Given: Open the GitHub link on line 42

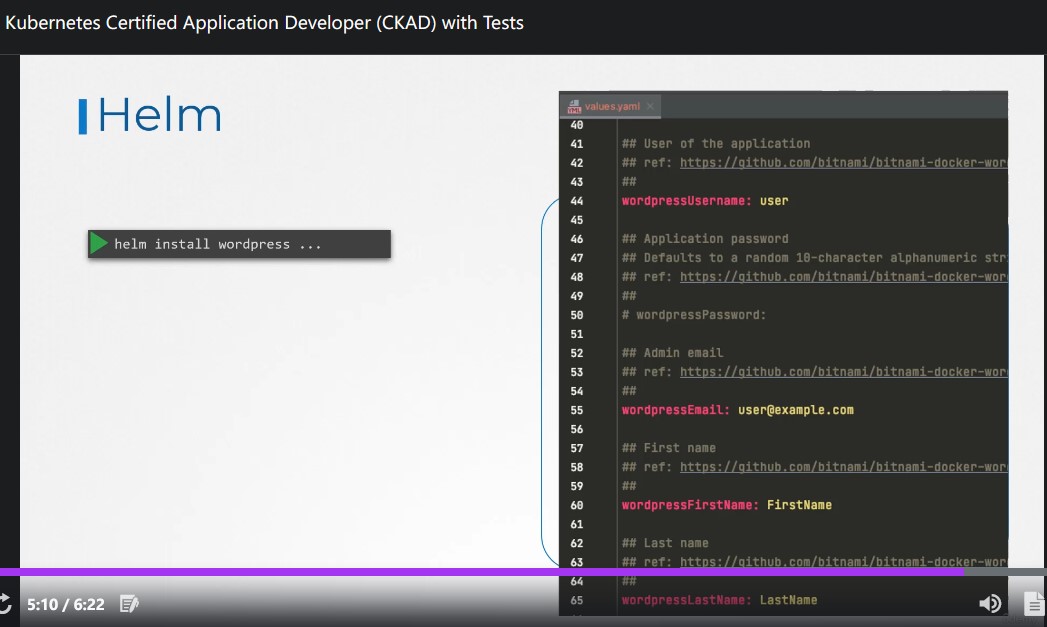Looking at the screenshot, I should [x=843, y=163].
